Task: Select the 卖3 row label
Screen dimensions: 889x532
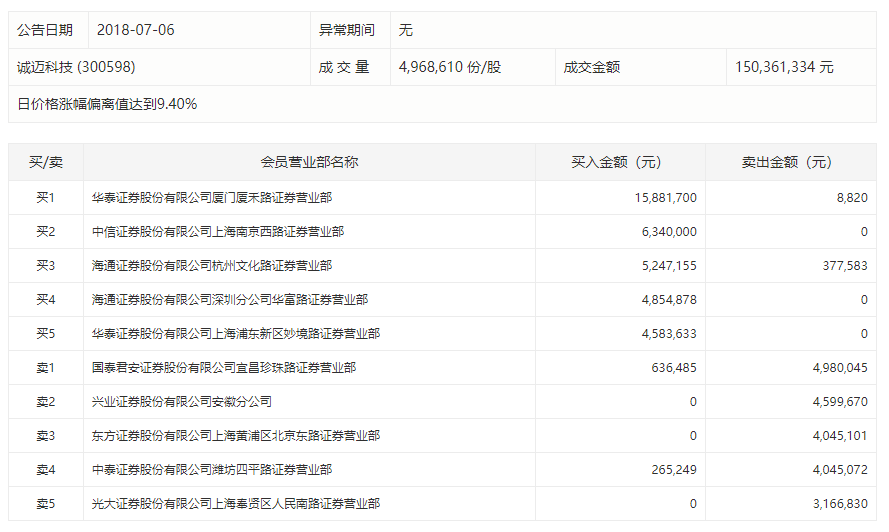Action: click(x=46, y=436)
